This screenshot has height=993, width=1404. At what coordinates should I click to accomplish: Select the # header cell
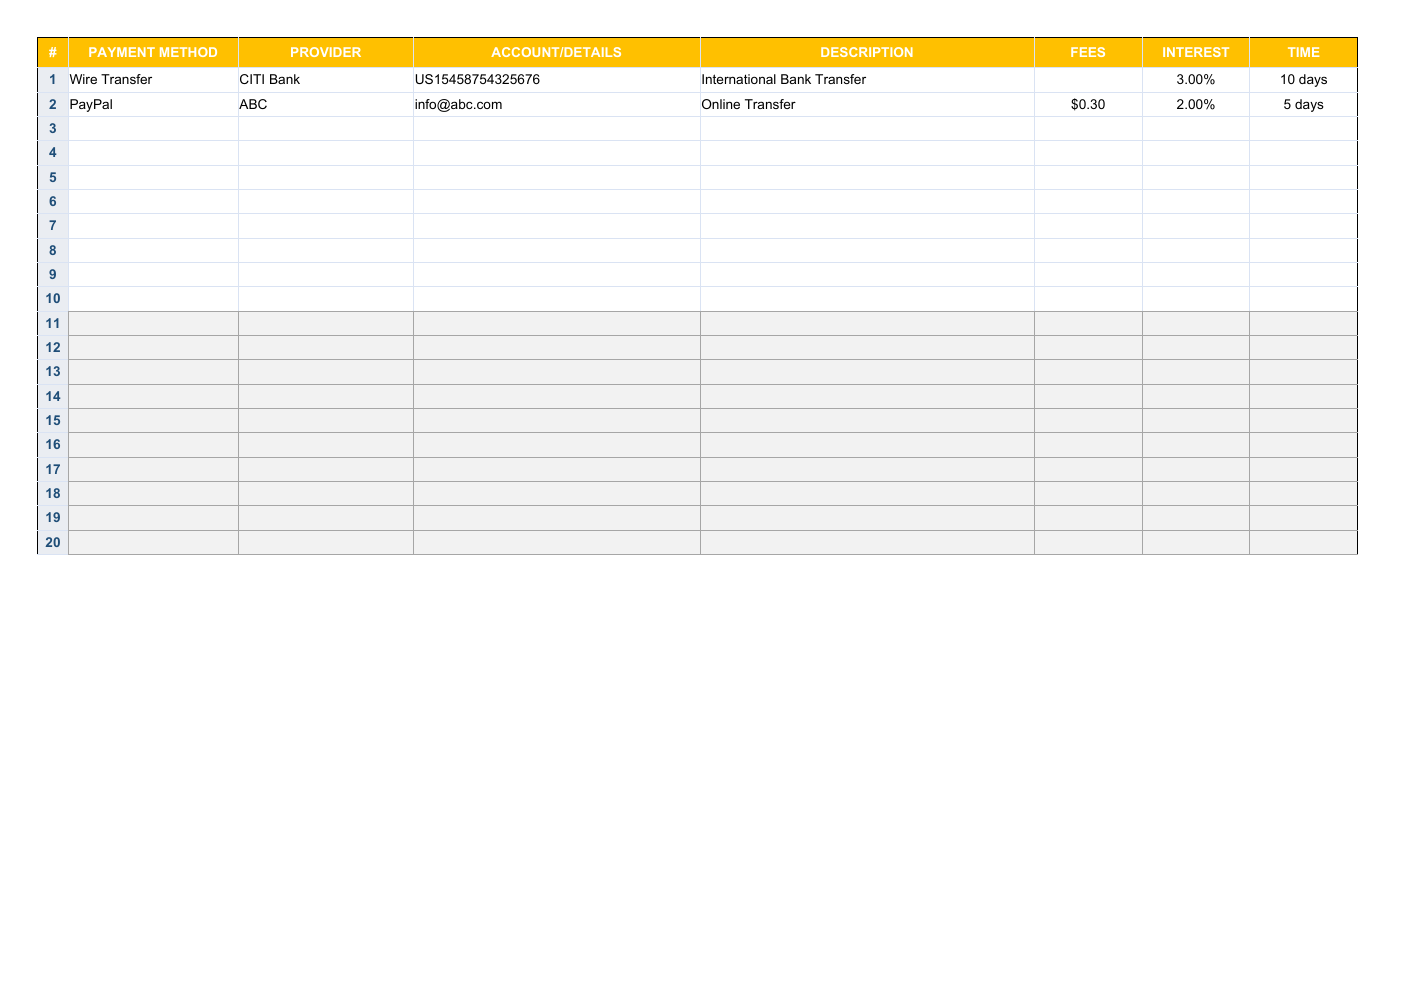pos(53,52)
